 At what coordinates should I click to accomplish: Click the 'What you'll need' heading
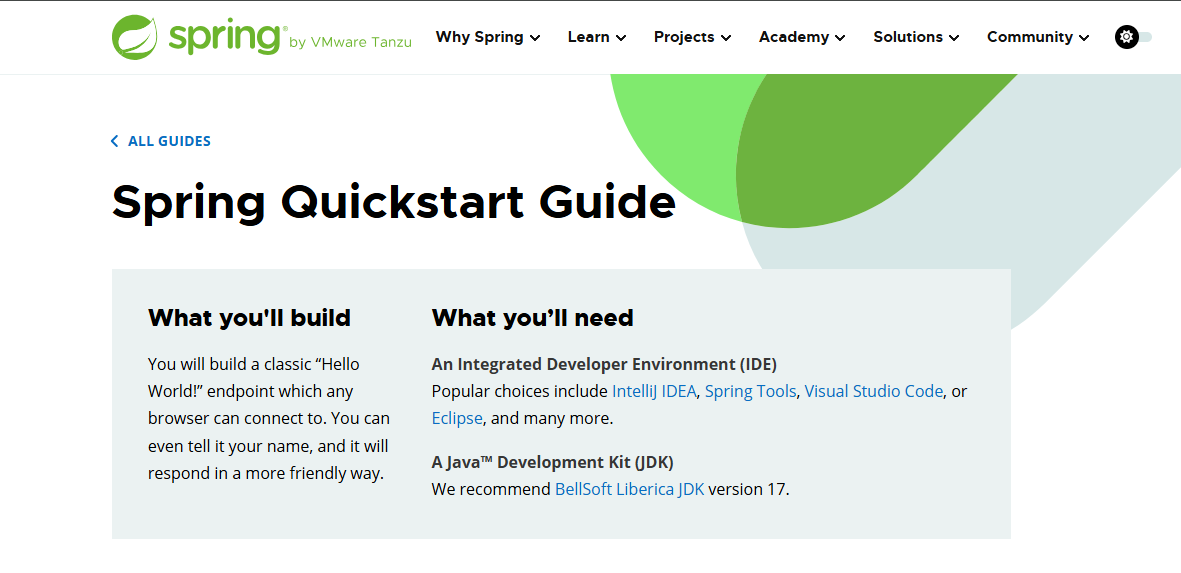533,318
